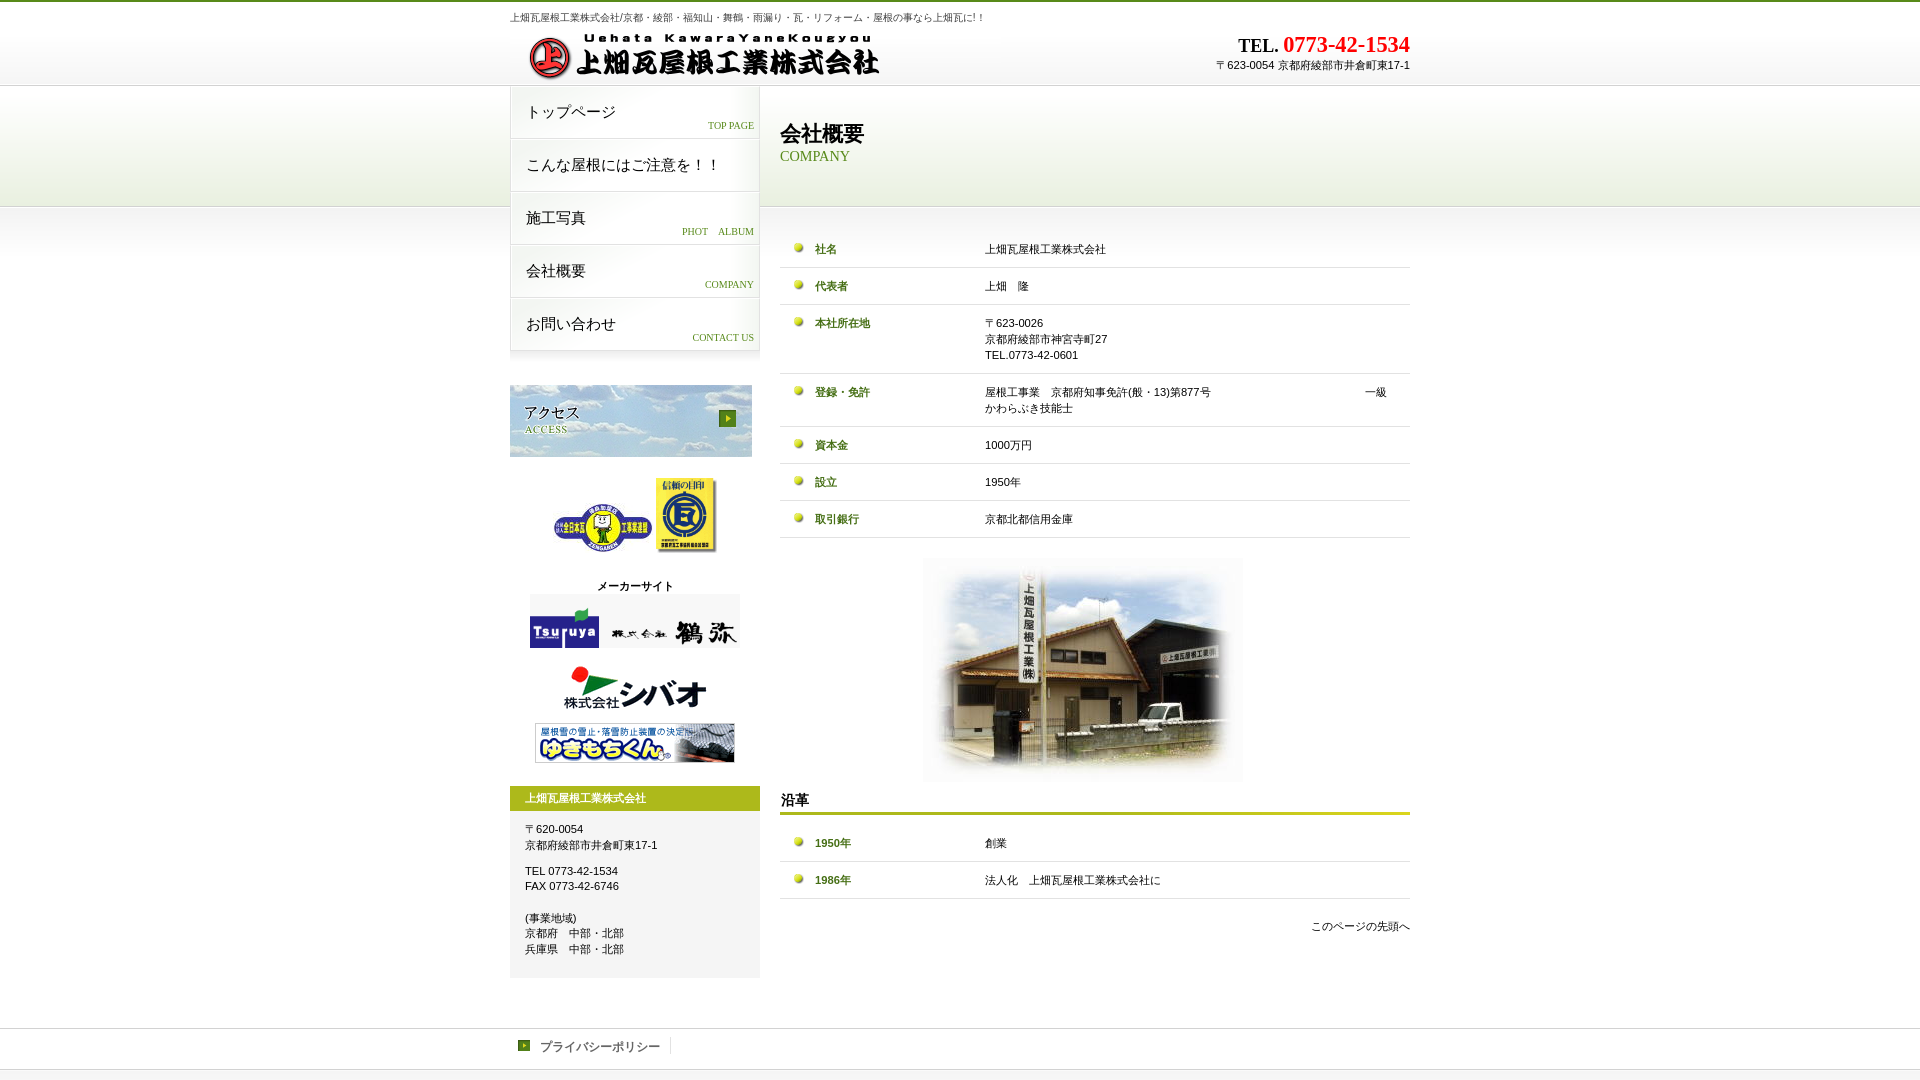Click the white arrow on アクセス banner
Screen dimensions: 1920x1080
pos(727,418)
